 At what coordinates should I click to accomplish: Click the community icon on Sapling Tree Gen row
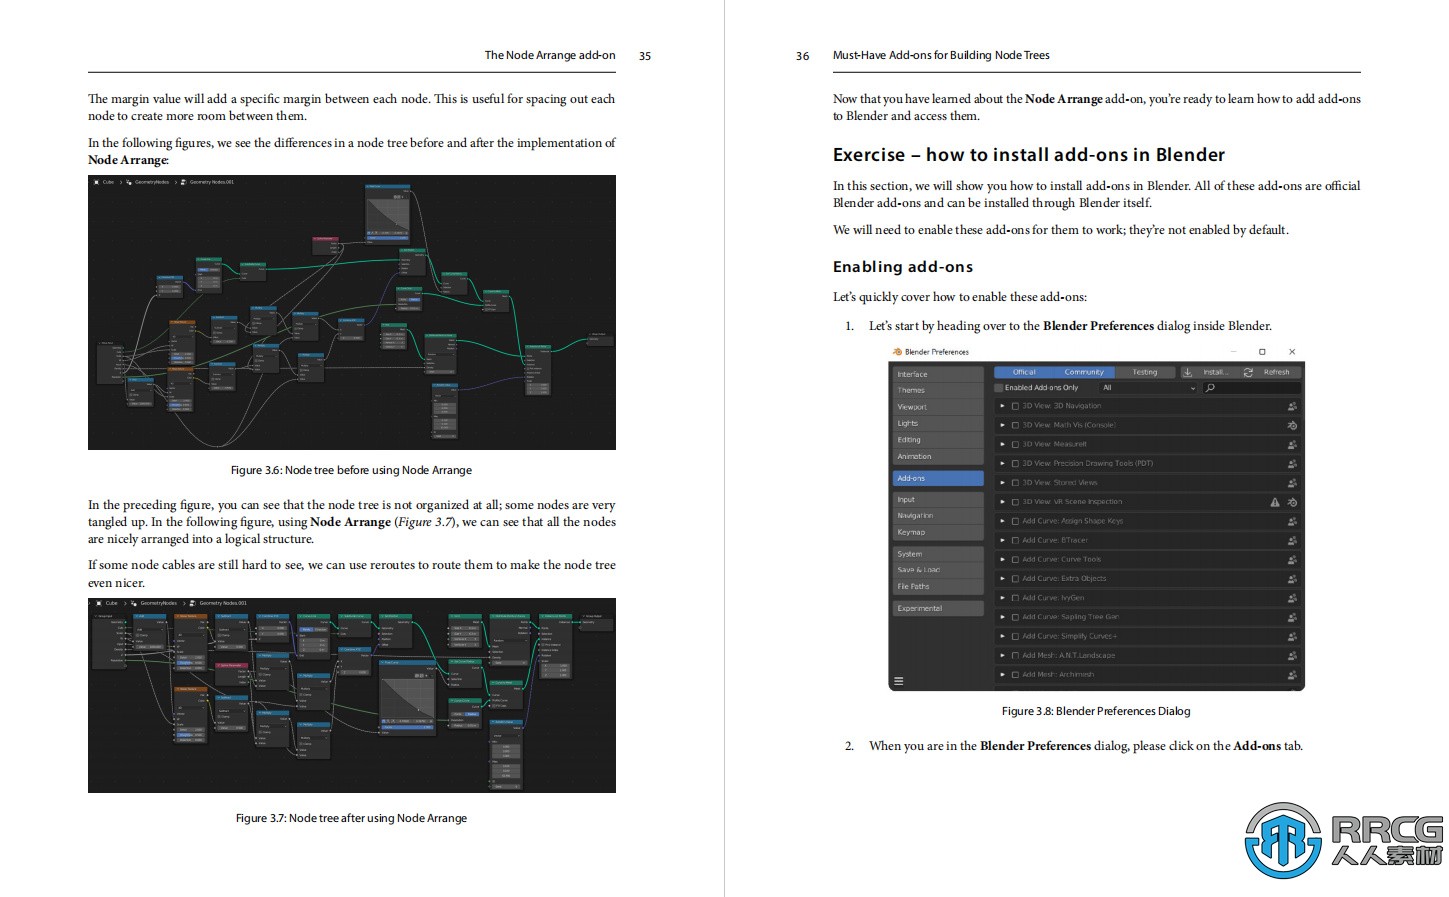click(1292, 617)
